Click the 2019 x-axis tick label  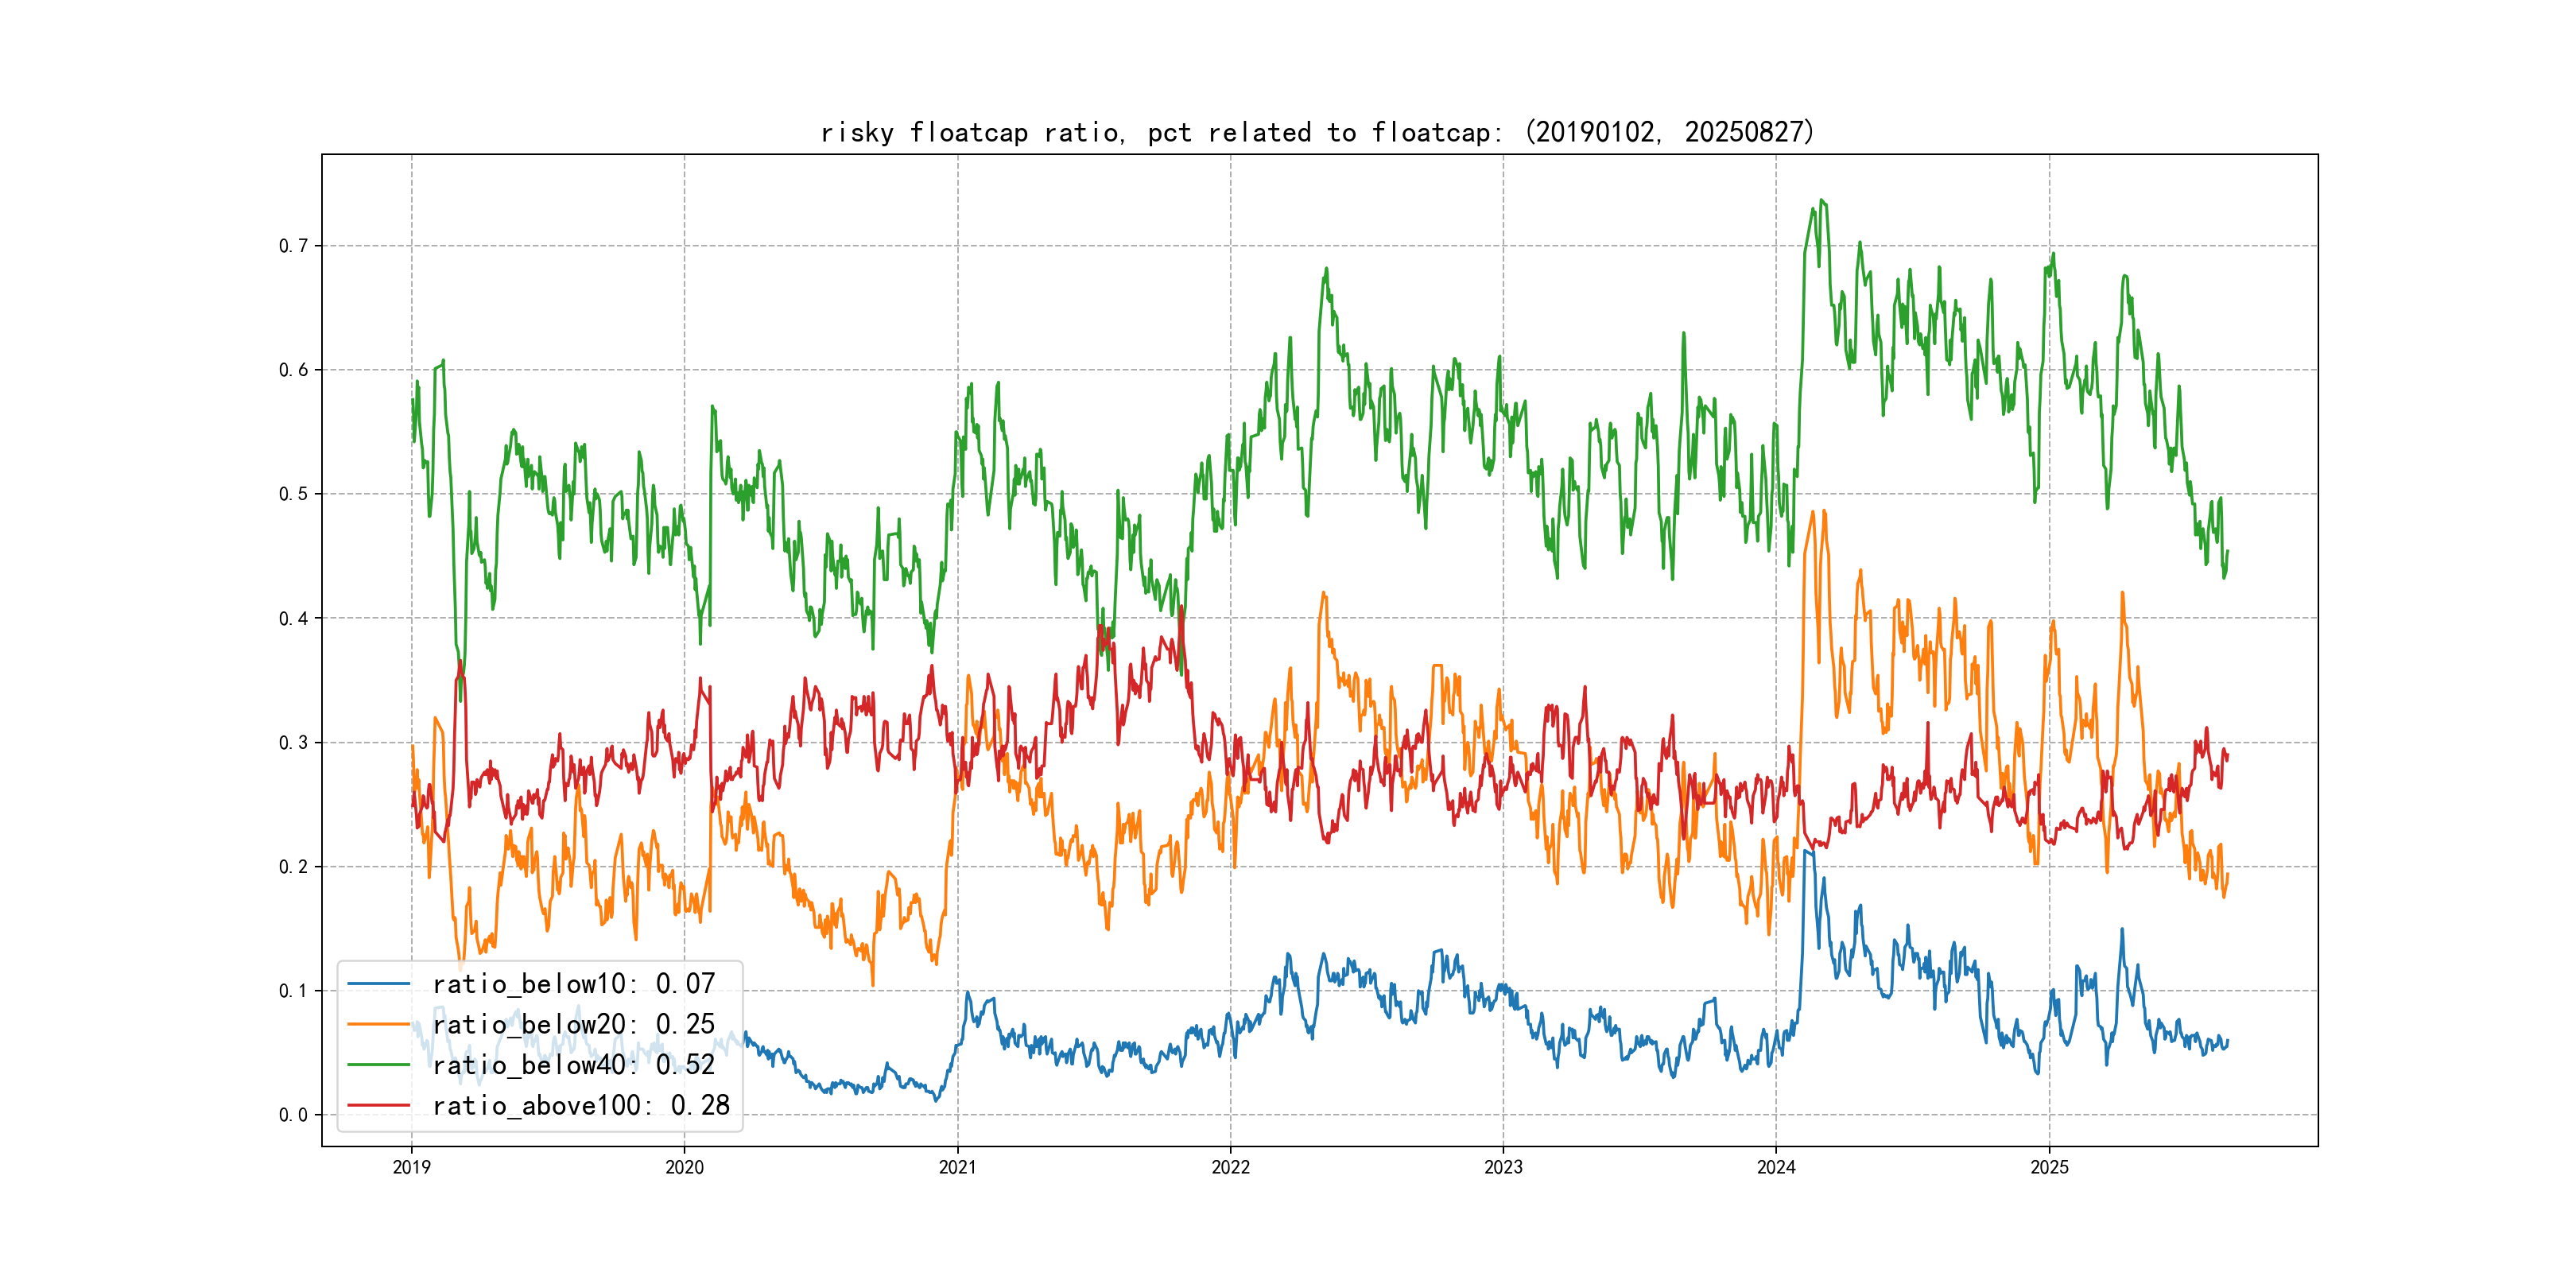411,1167
